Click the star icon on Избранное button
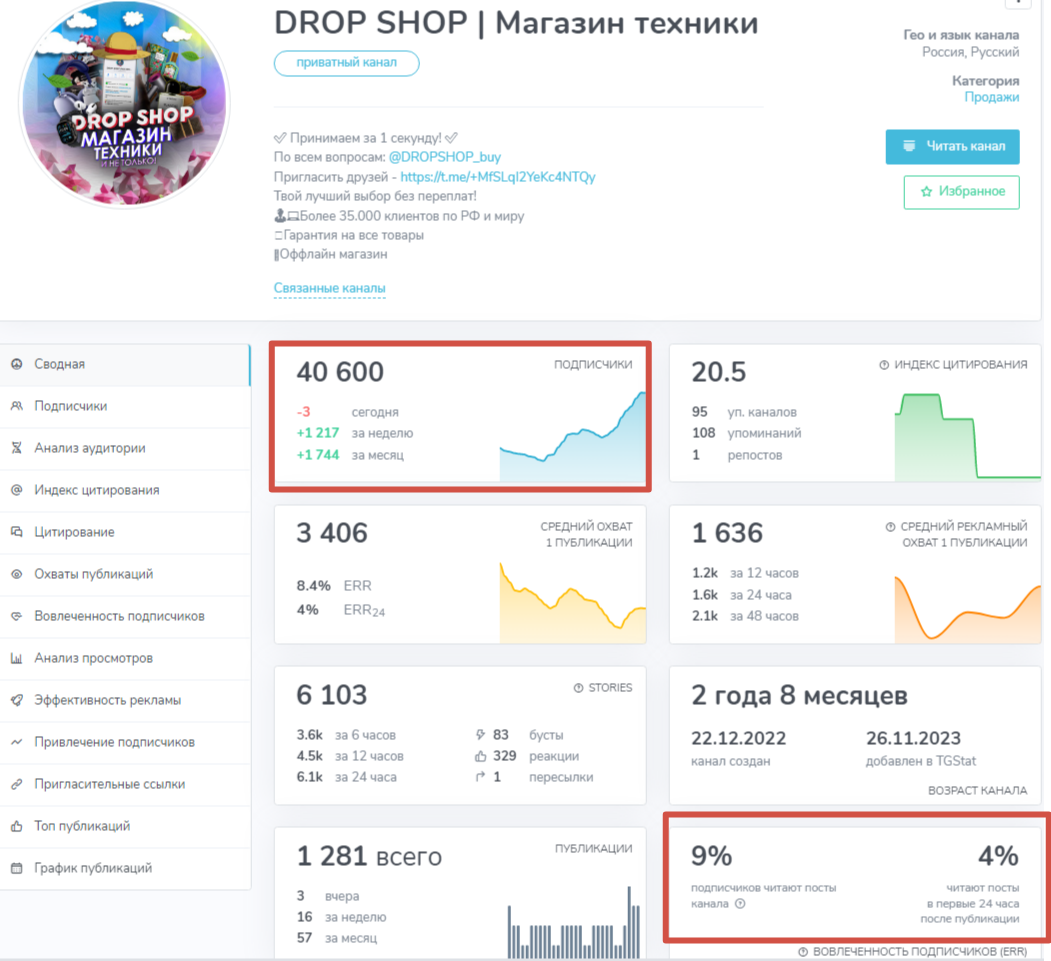This screenshot has height=961, width=1051. pos(927,192)
